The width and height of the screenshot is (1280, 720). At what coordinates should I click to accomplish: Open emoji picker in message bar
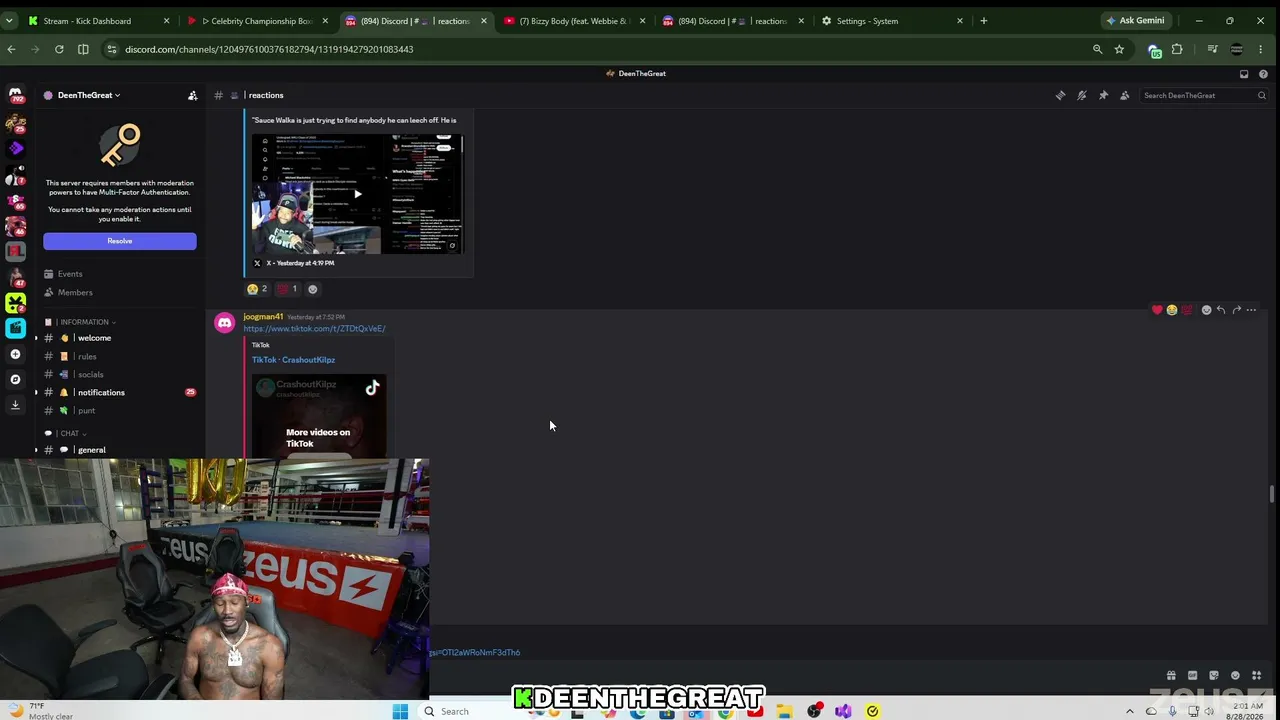(x=1235, y=676)
